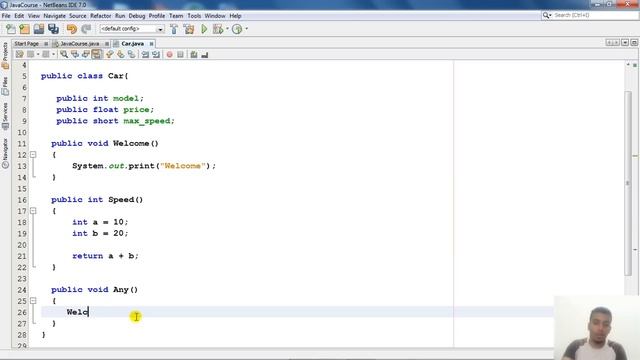Open the Navigate menu
640x360 pixels.
tap(54, 16)
